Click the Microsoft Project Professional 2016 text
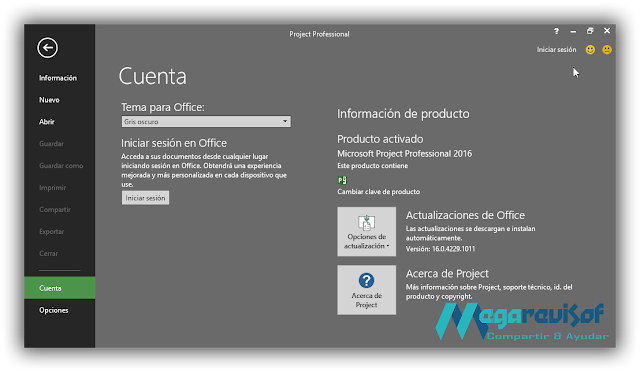Viewport: 640px width, 372px height. click(404, 154)
